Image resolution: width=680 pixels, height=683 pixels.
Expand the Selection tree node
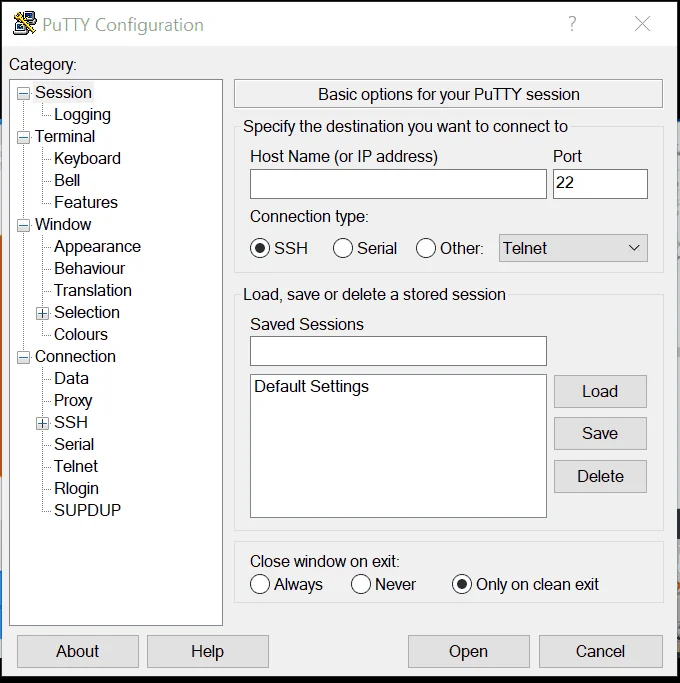42,313
